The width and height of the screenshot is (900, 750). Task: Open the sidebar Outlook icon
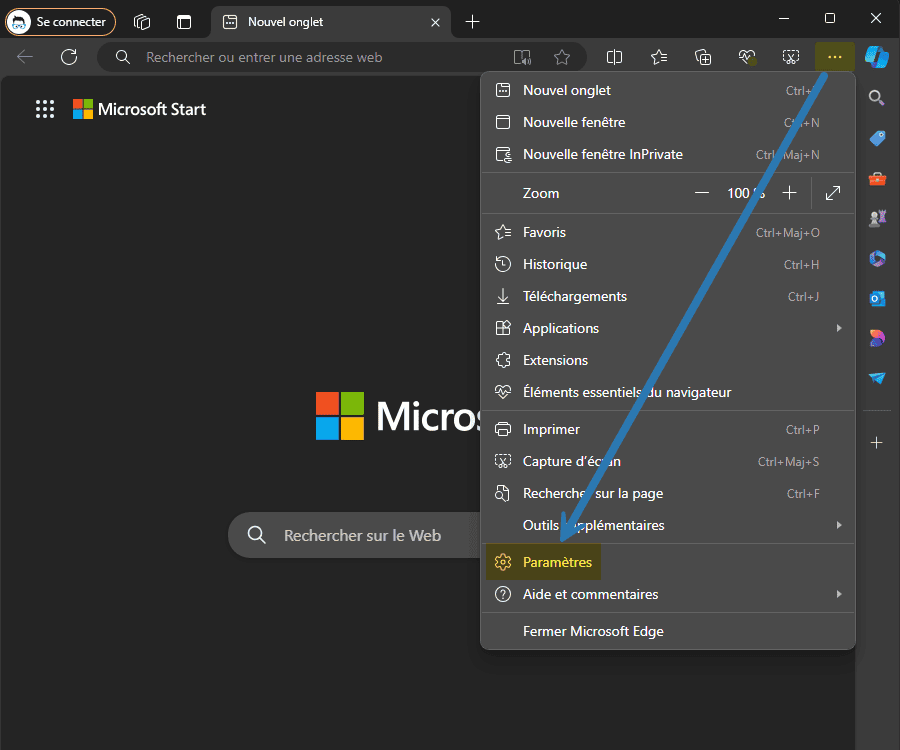(x=877, y=298)
